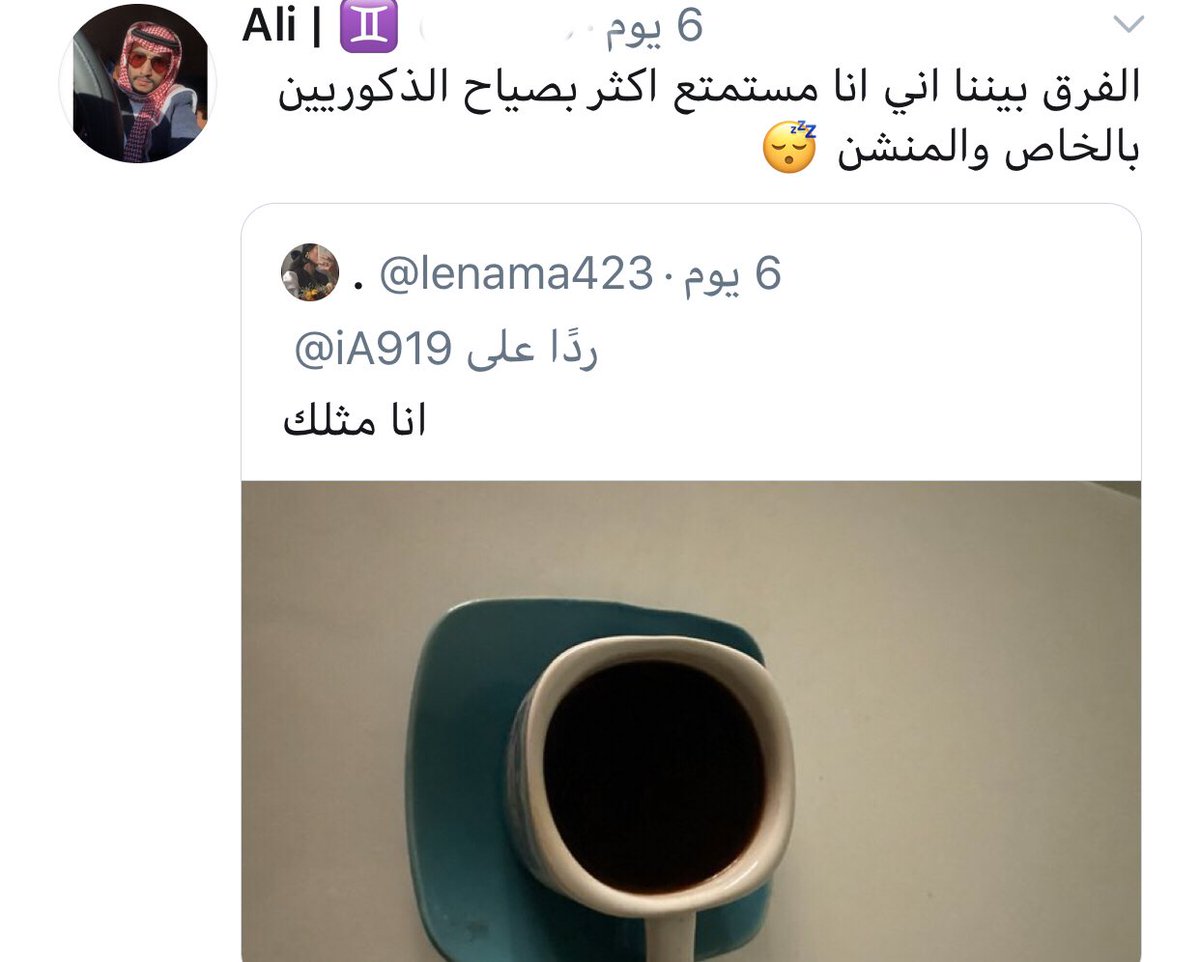Open the @iA919 mention after "ردًا على"
The width and height of the screenshot is (1200, 962).
tap(373, 349)
